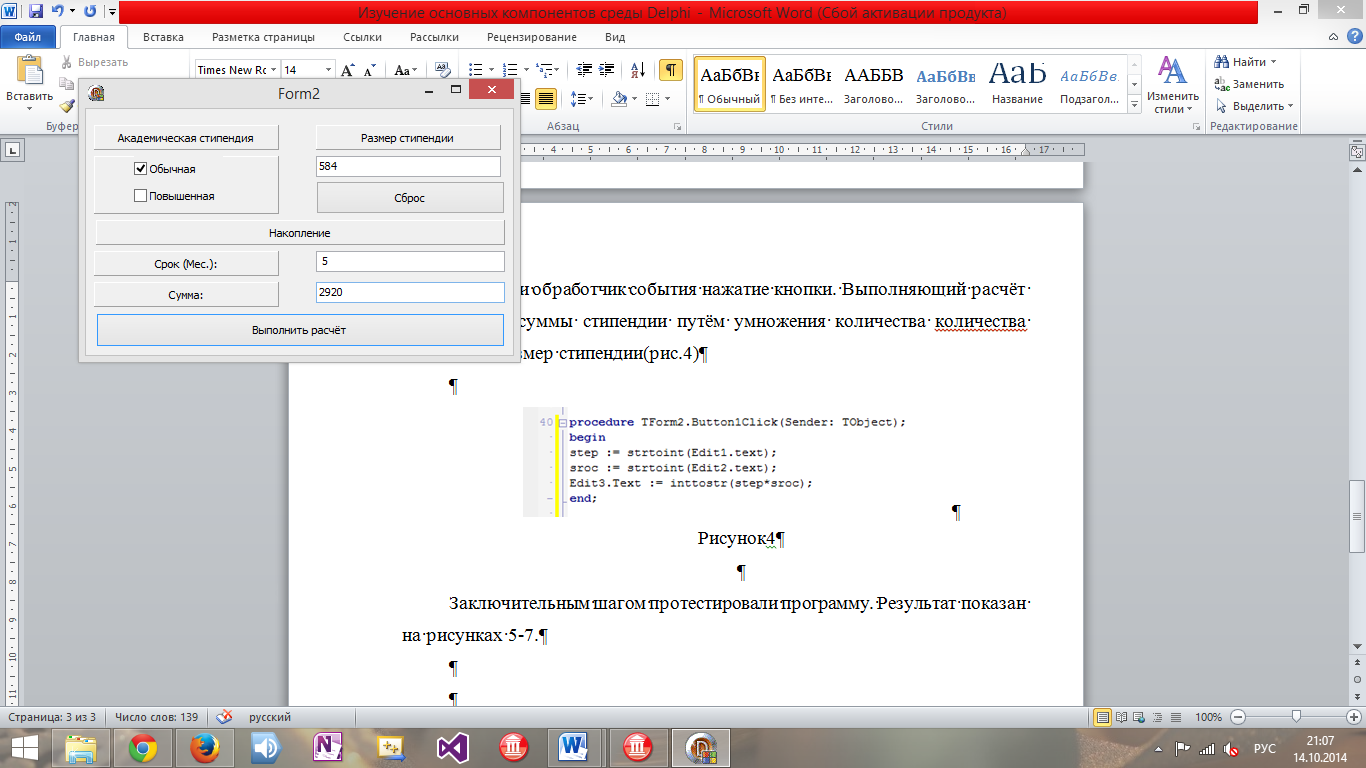Undo the last action in Word
The height and width of the screenshot is (768, 1366).
(x=58, y=12)
